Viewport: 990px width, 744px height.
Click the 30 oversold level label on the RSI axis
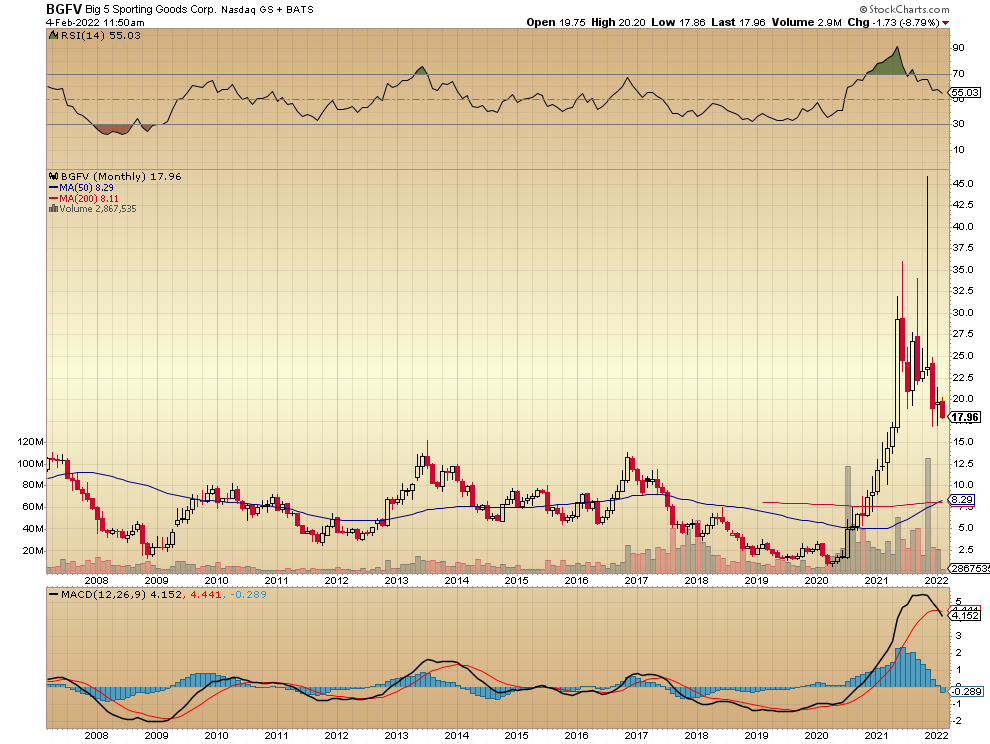[958, 124]
